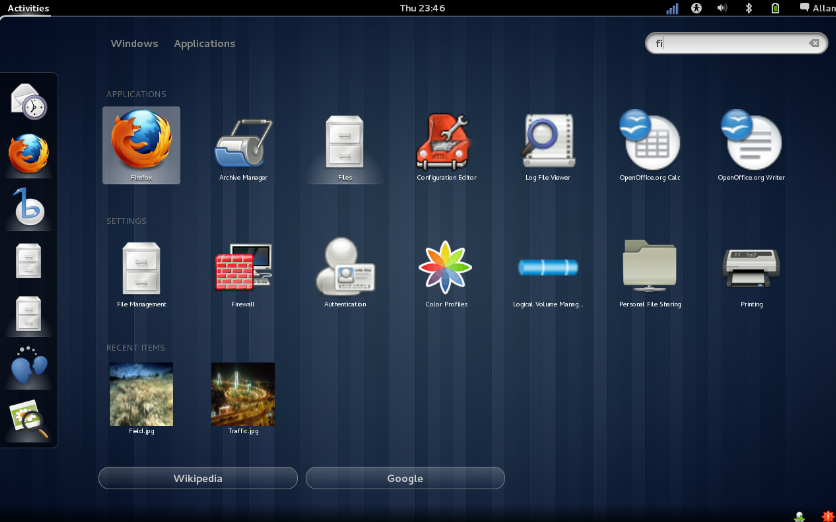Open Evolution mail in the dash
Screen dimensions: 836x522
(29, 101)
